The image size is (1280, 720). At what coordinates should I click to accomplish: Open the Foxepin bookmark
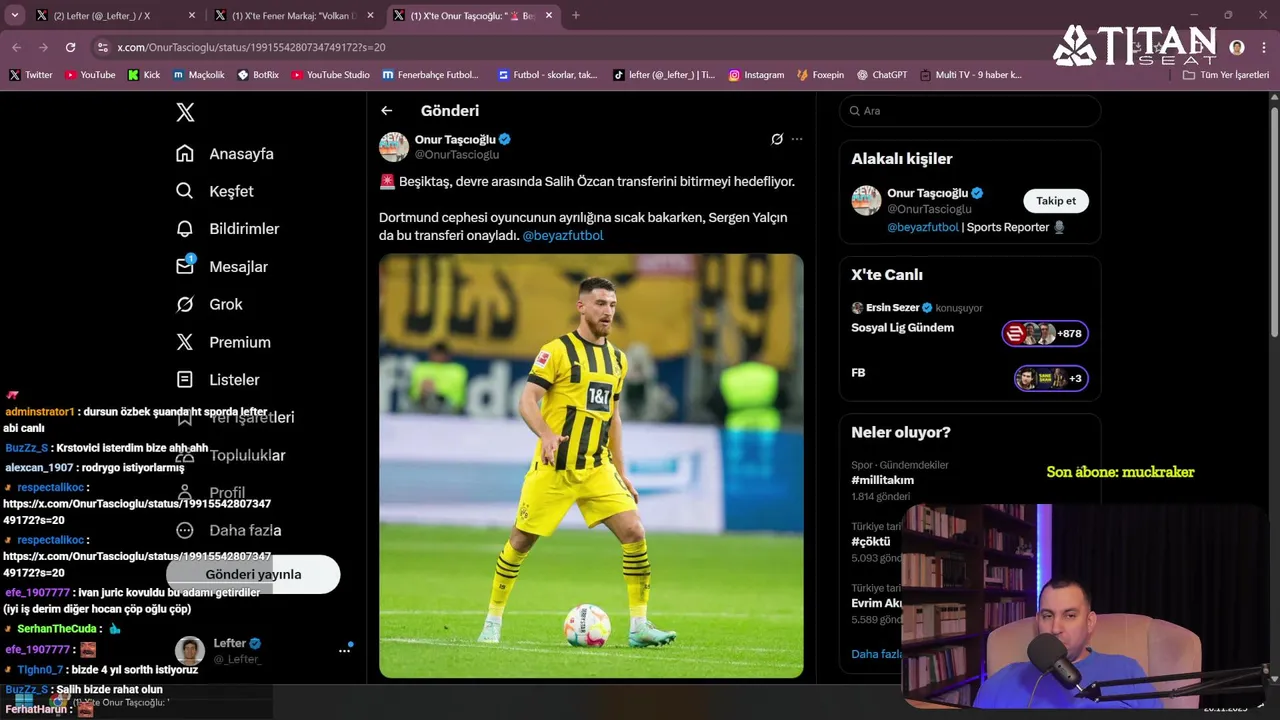pos(821,75)
